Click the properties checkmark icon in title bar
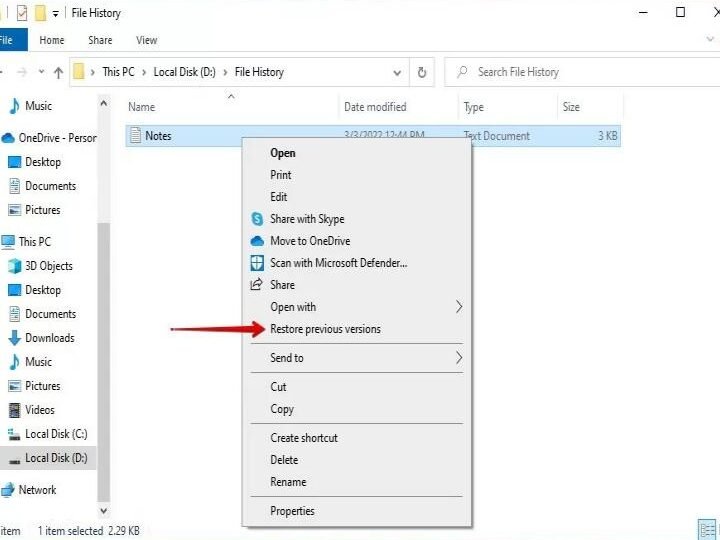 [x=22, y=13]
